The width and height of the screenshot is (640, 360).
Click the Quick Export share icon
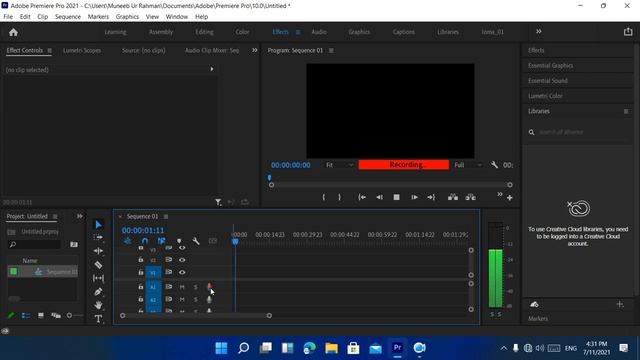tap(628, 32)
